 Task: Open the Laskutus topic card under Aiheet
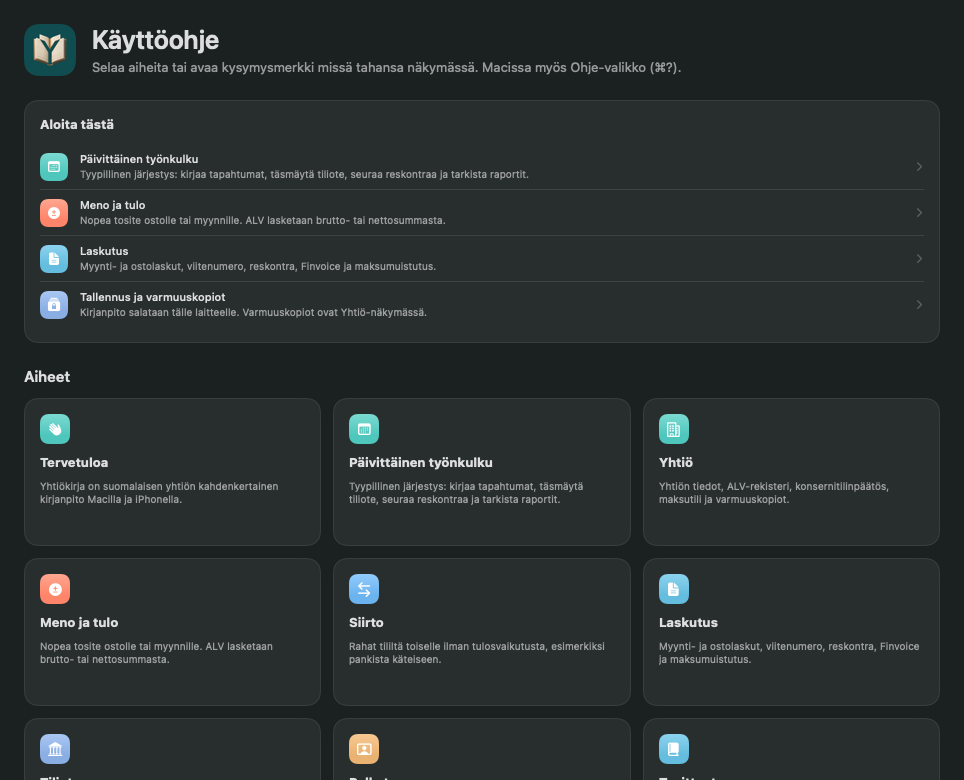(x=791, y=632)
